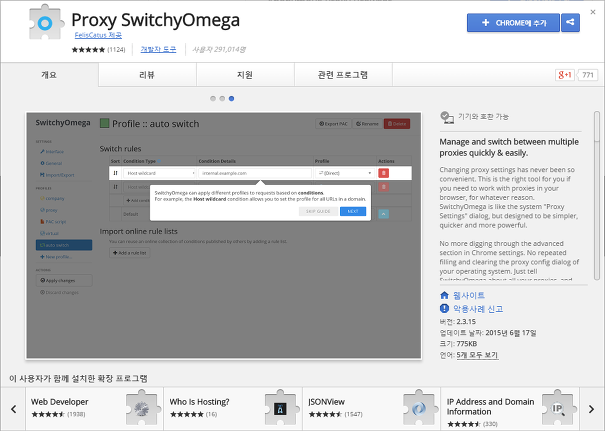Click version text 2.3.15
This screenshot has height=431, width=605.
pyautogui.click(x=466, y=321)
